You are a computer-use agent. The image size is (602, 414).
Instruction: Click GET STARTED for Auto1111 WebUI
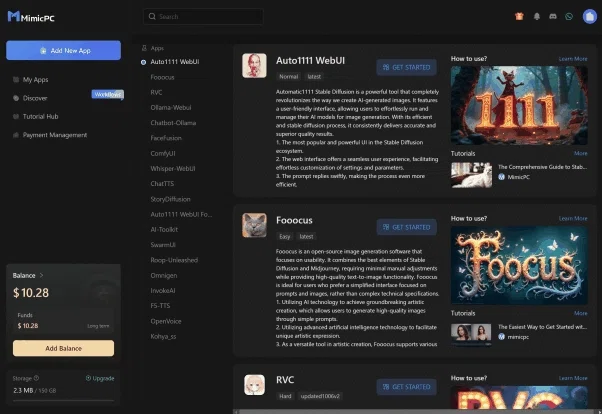[x=407, y=67]
